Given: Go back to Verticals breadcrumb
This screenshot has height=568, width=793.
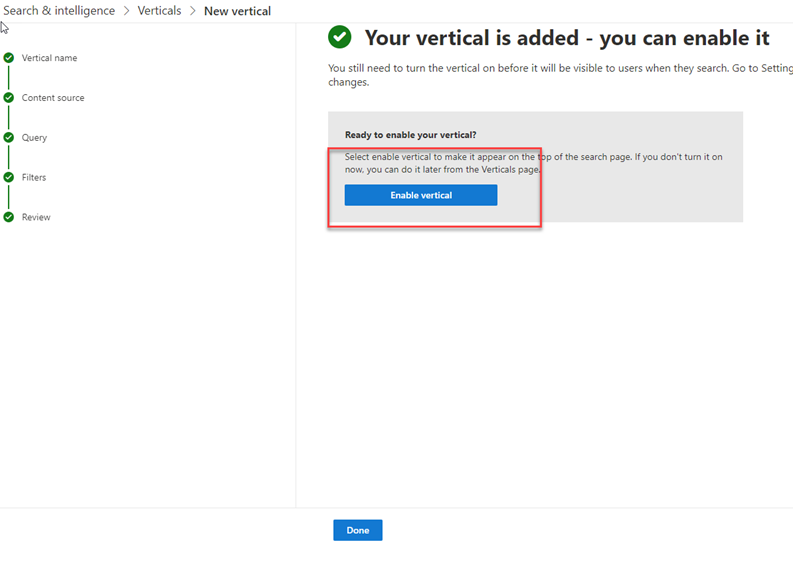Looking at the screenshot, I should coord(159,11).
